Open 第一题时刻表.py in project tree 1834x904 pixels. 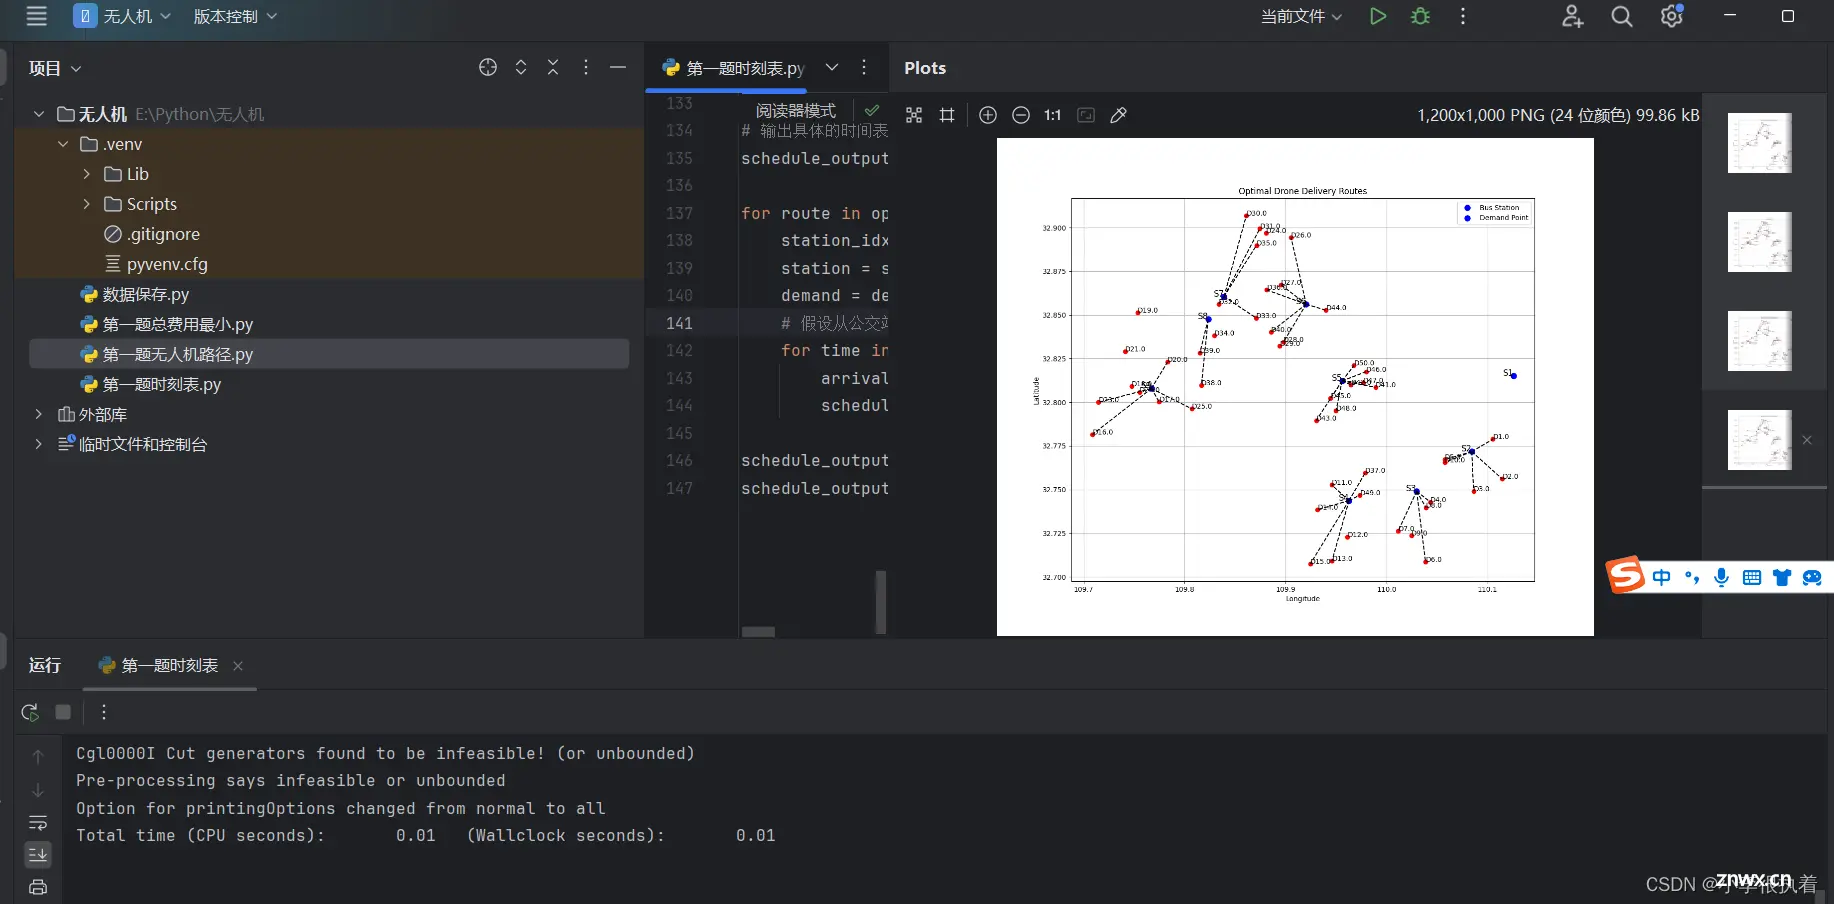150,384
